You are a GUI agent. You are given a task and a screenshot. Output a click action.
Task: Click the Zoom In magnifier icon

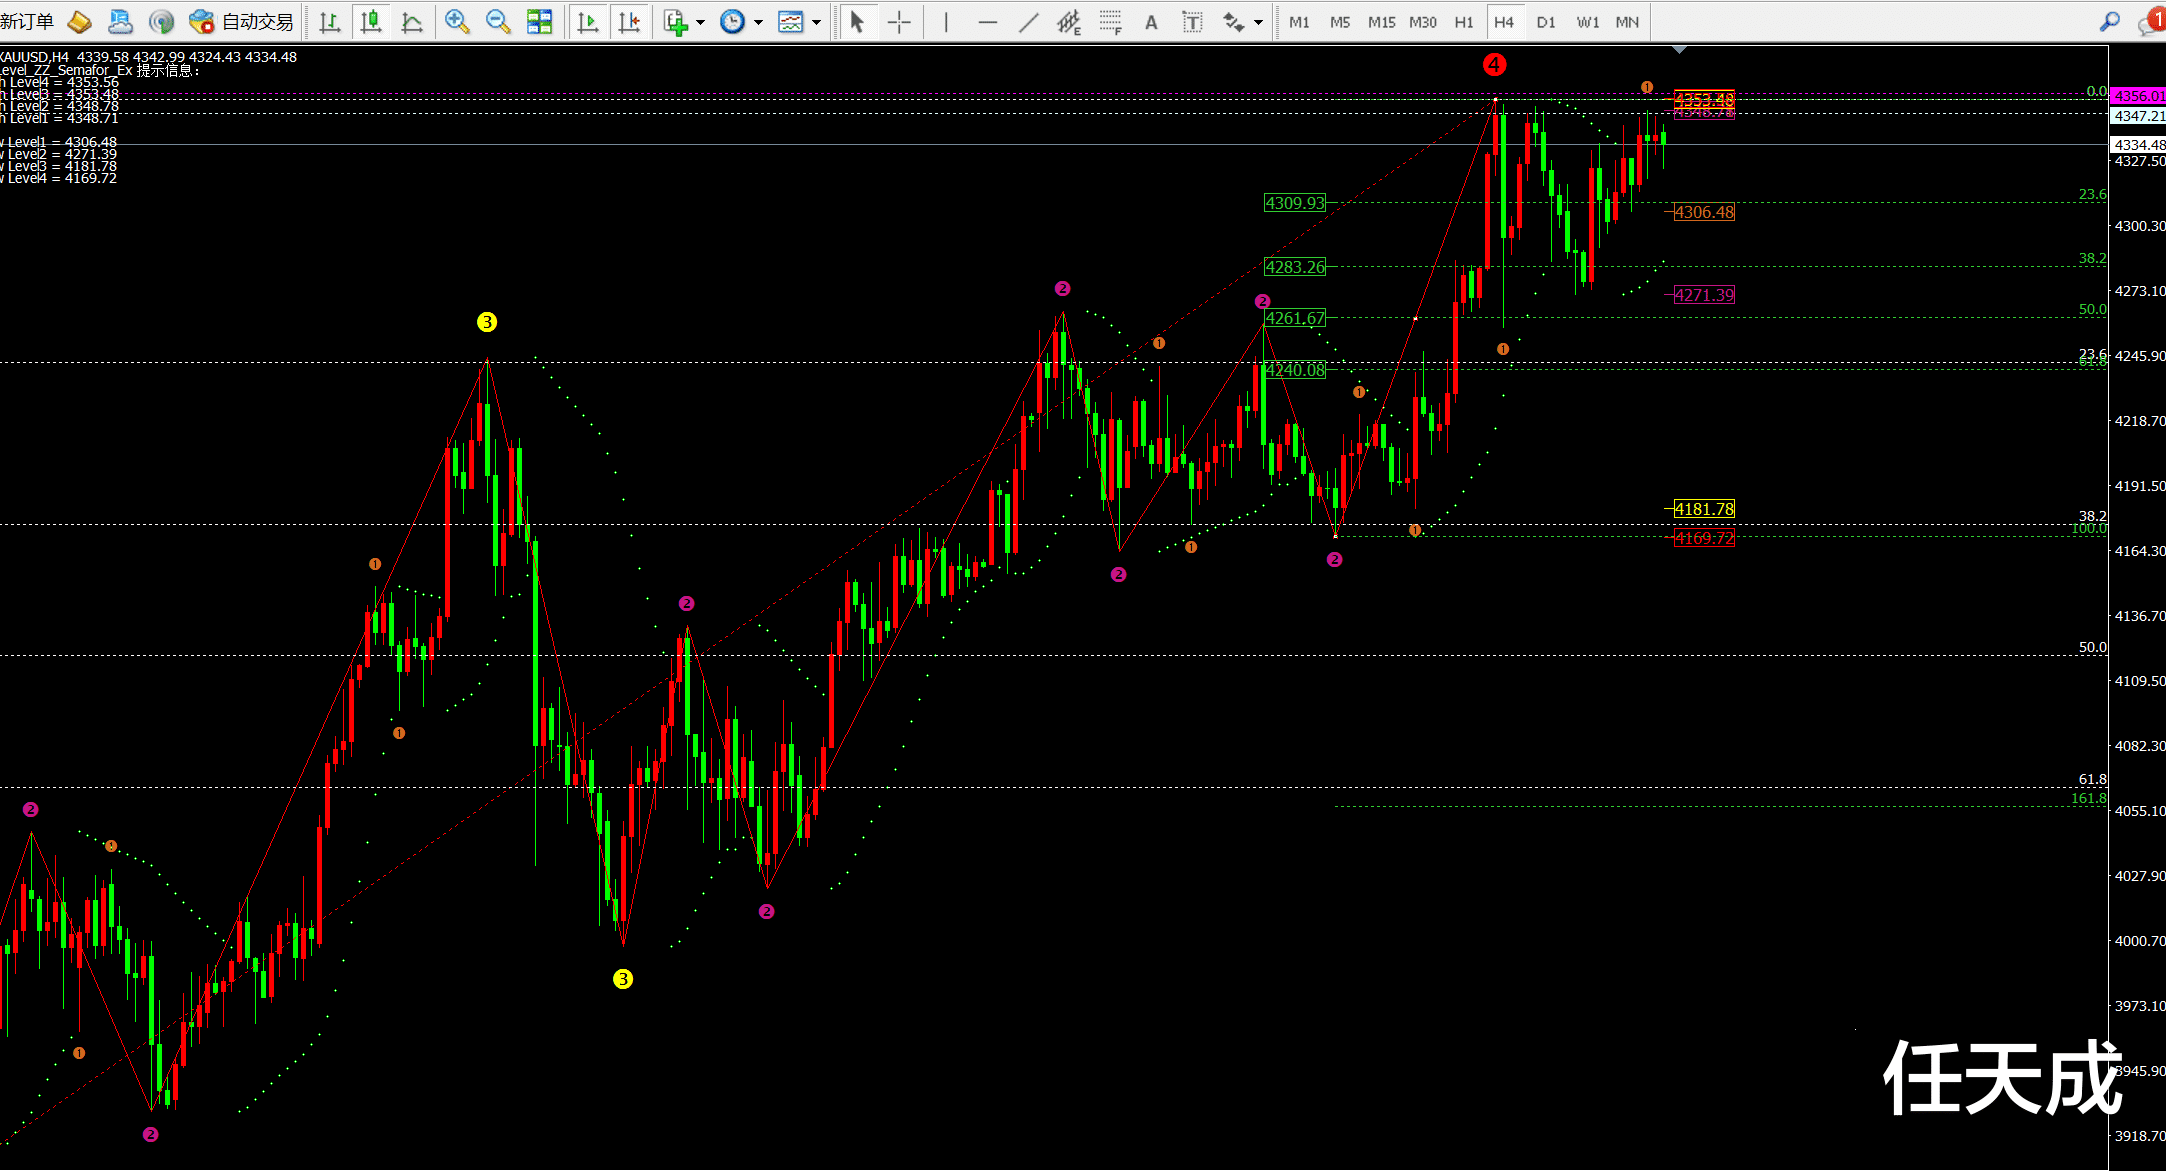[457, 21]
